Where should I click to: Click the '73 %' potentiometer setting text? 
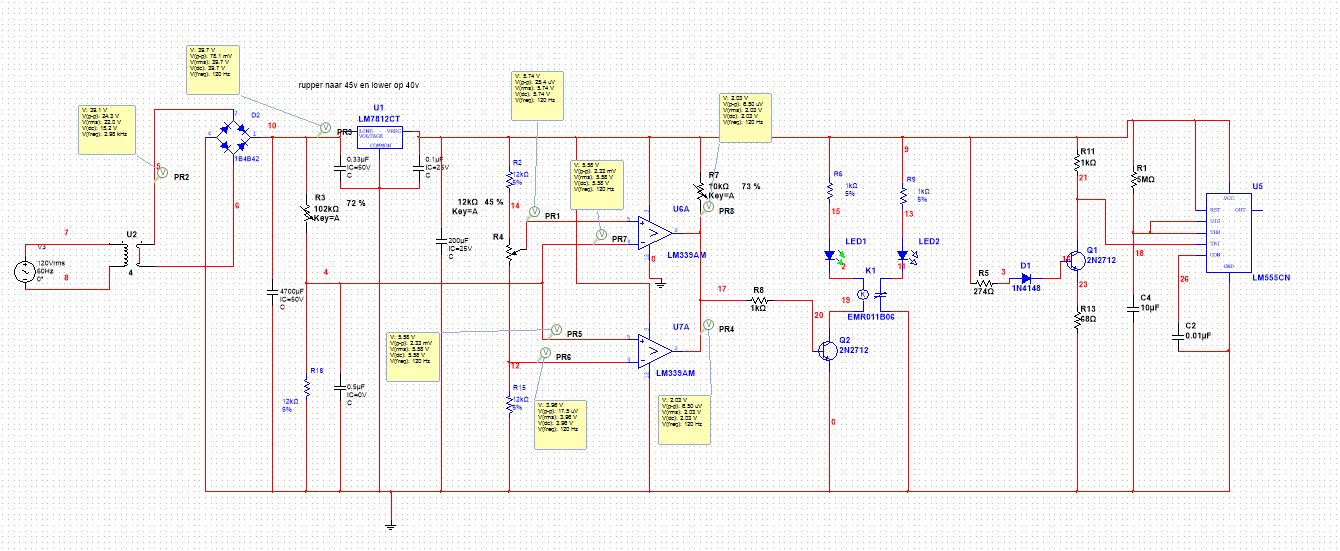click(x=750, y=186)
